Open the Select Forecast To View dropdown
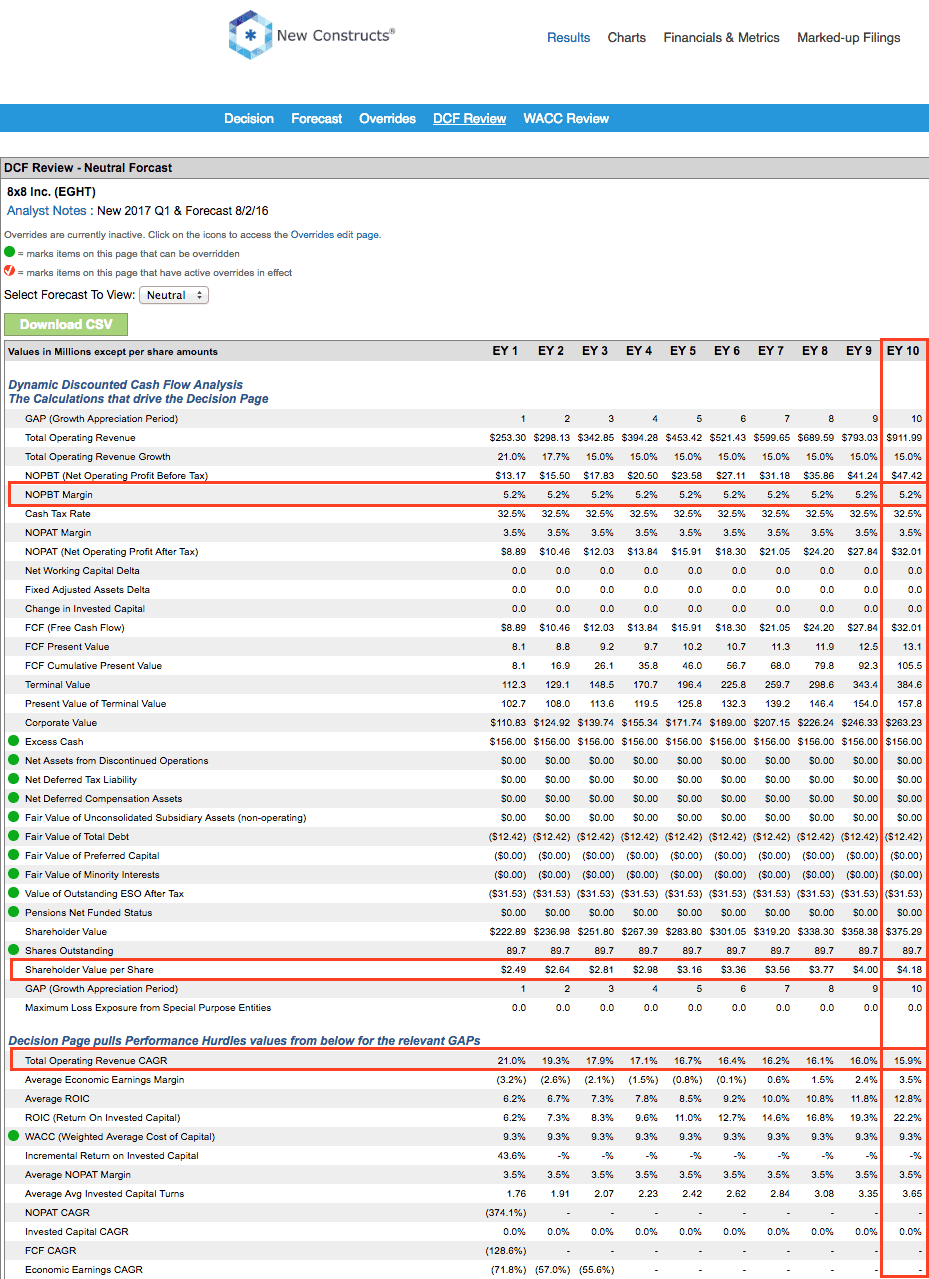Screen dimensions: 929x1279 (174, 295)
